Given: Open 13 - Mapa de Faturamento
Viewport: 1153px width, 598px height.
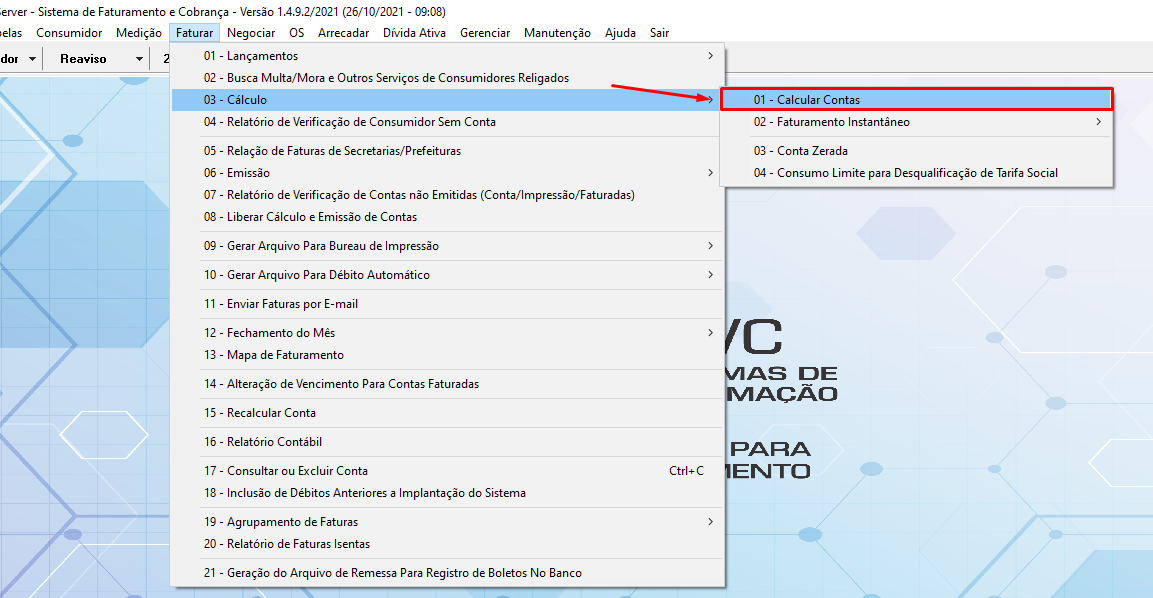Looking at the screenshot, I should pyautogui.click(x=273, y=355).
